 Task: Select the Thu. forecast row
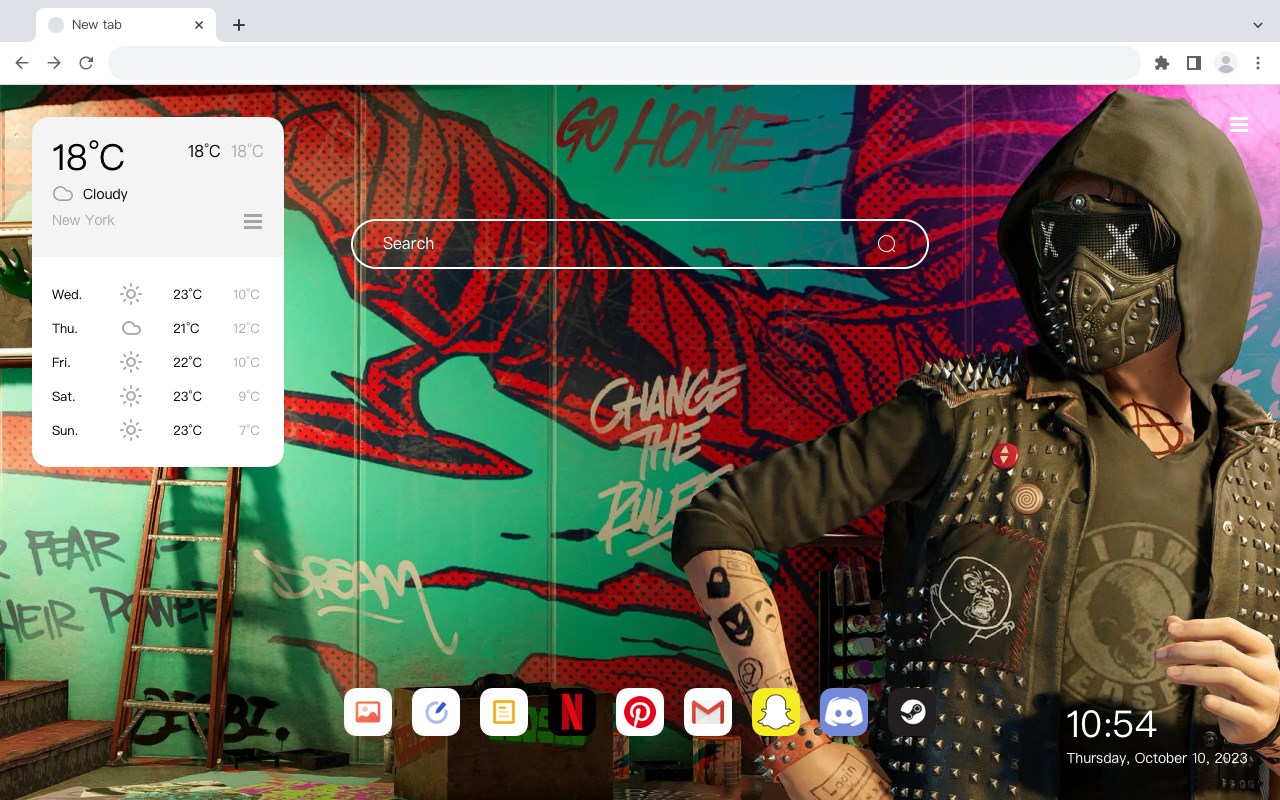(x=158, y=328)
